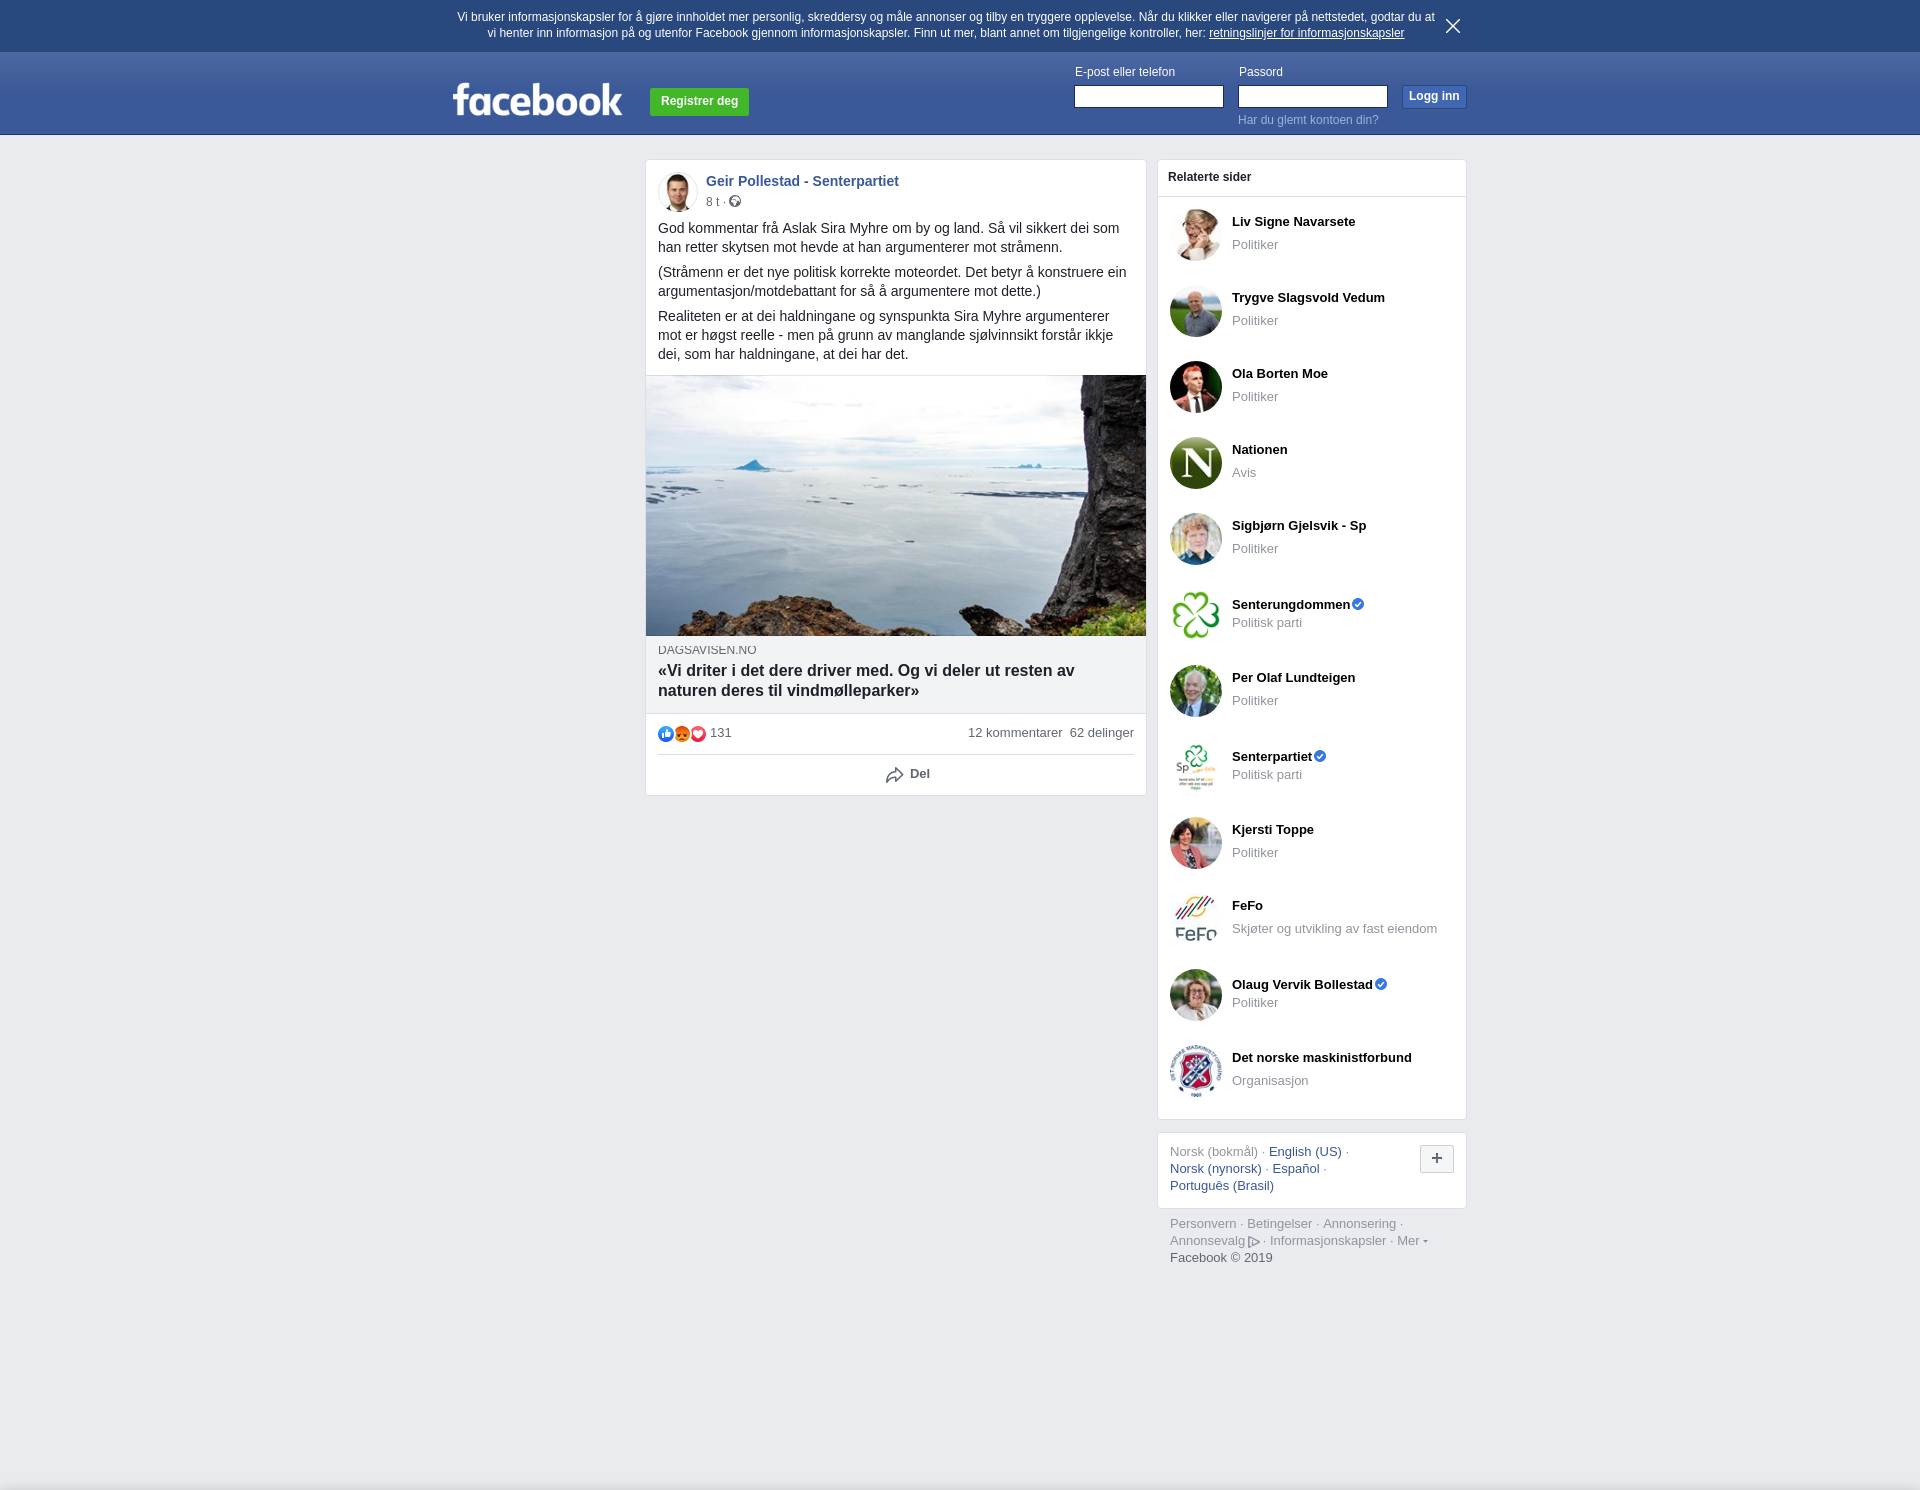Click Olaug Vervik Bollestad verified badge
This screenshot has width=1920, height=1490.
point(1381,984)
